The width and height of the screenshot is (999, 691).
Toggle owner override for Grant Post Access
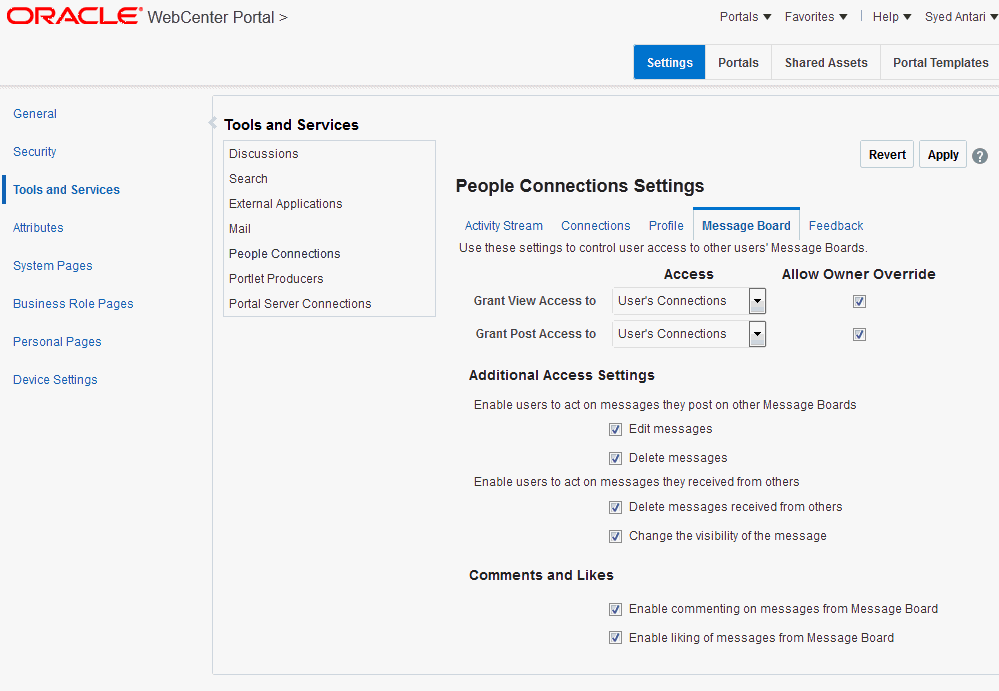click(x=859, y=334)
